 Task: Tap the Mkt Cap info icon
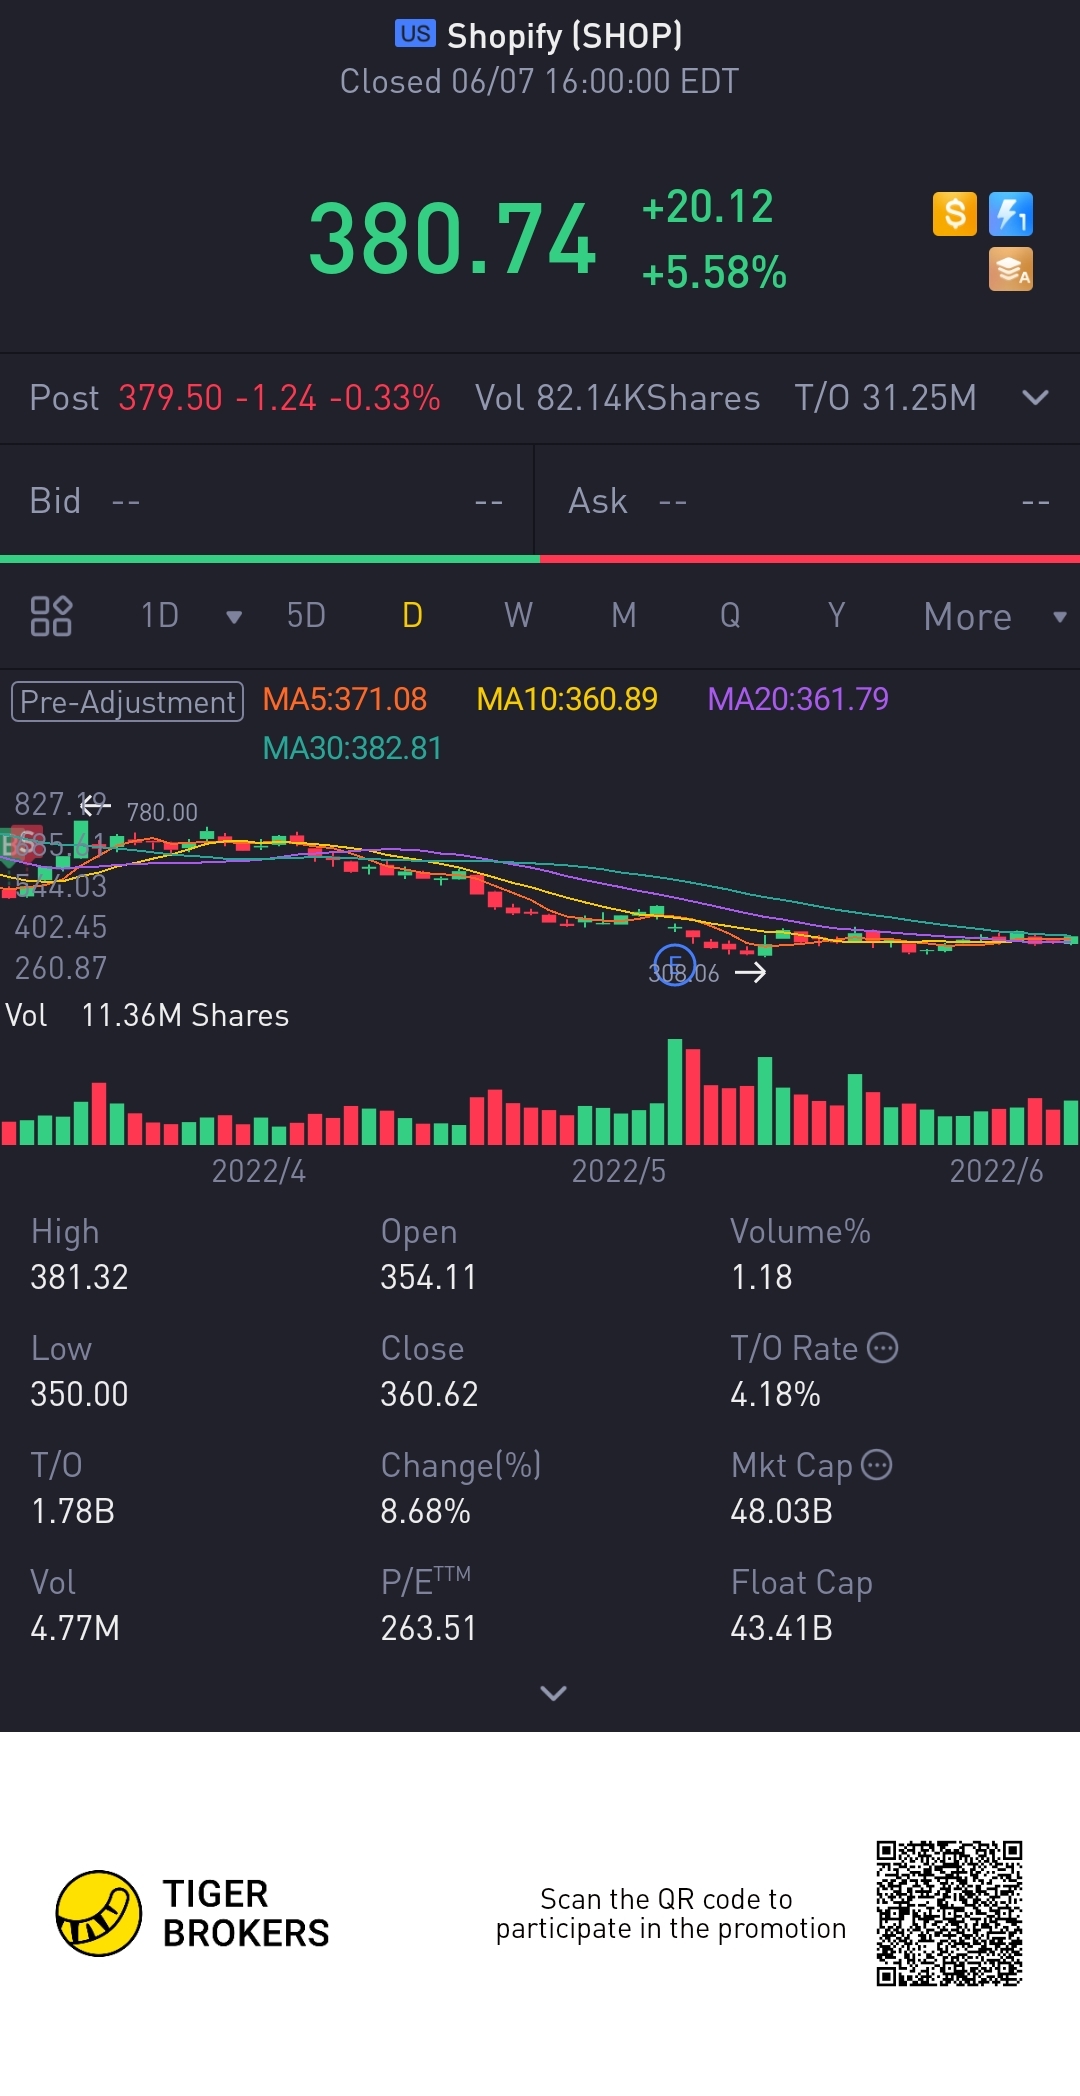coord(876,1465)
